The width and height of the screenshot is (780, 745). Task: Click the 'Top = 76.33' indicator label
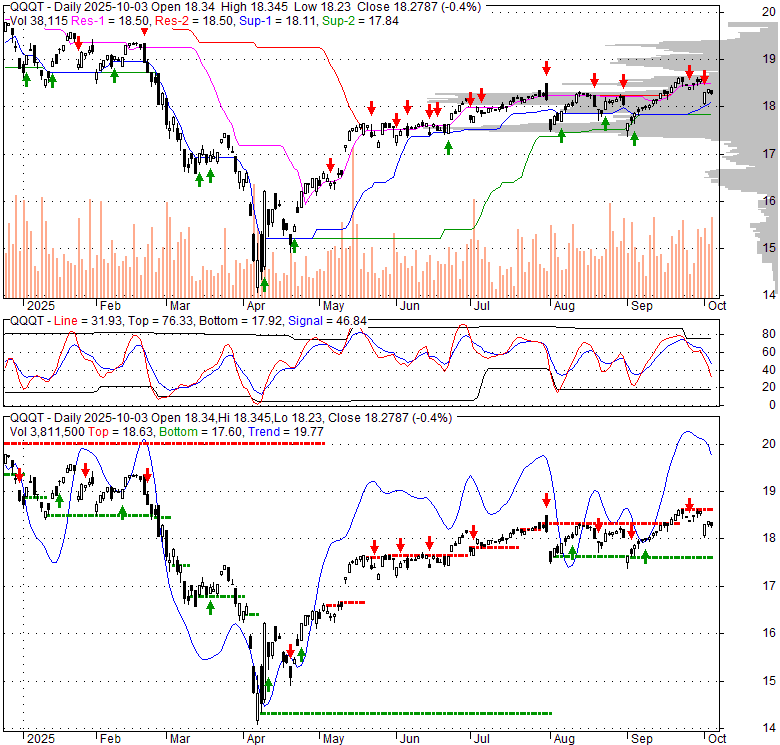[160, 321]
